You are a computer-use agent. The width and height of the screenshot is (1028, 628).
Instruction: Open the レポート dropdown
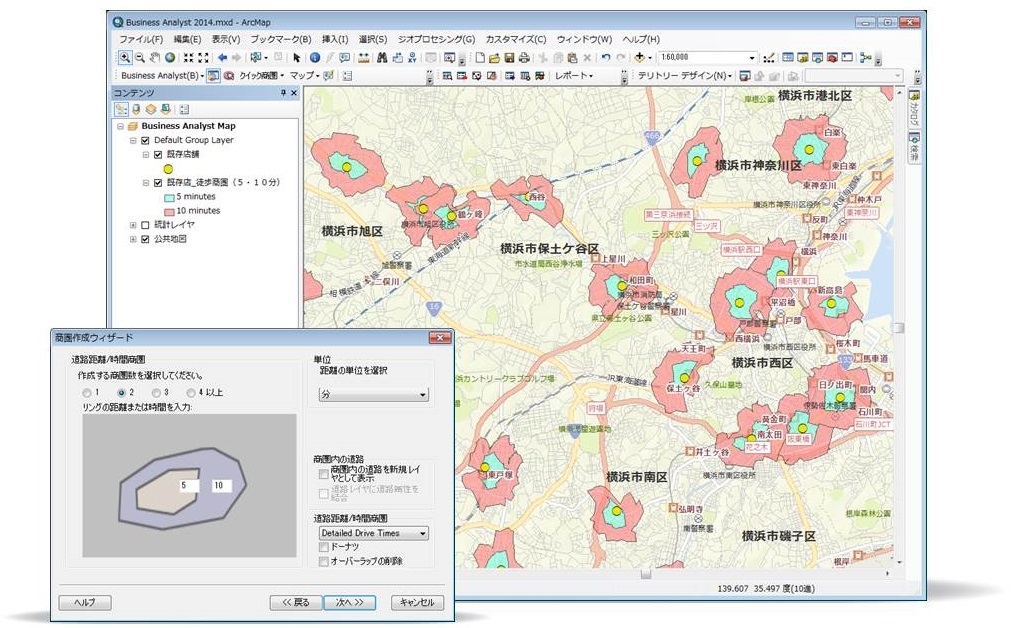click(574, 76)
